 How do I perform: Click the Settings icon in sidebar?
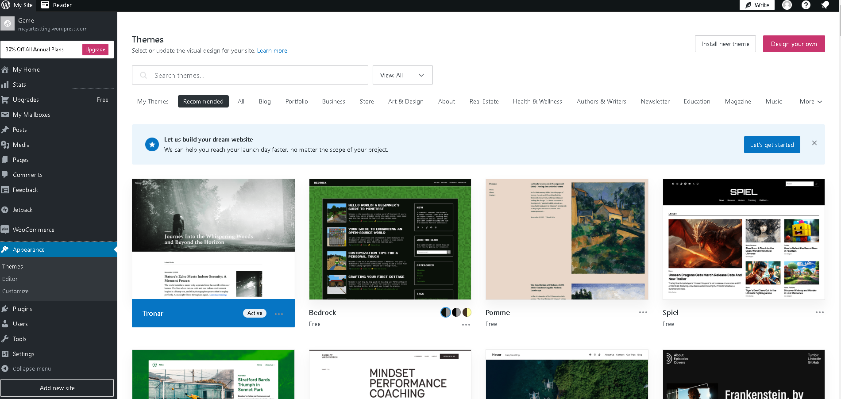[x=5, y=354]
